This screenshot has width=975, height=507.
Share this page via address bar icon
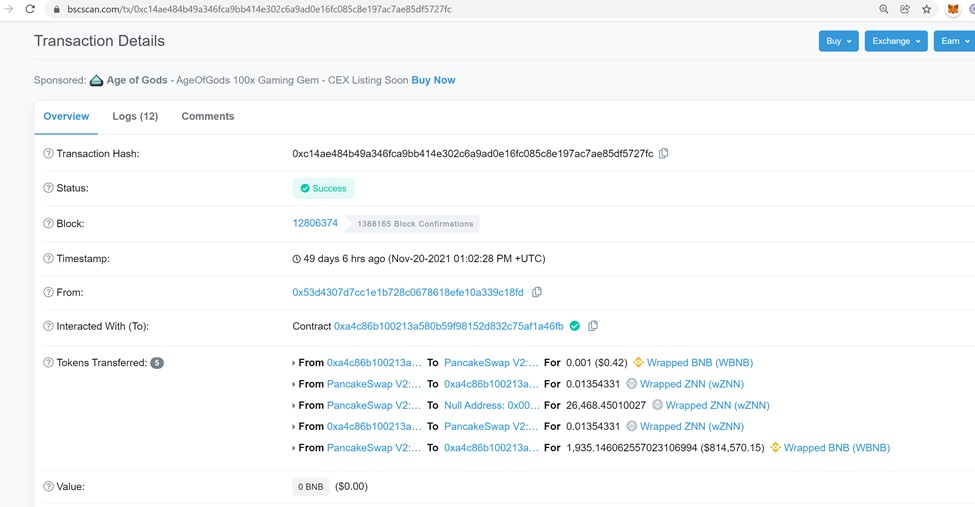click(905, 9)
